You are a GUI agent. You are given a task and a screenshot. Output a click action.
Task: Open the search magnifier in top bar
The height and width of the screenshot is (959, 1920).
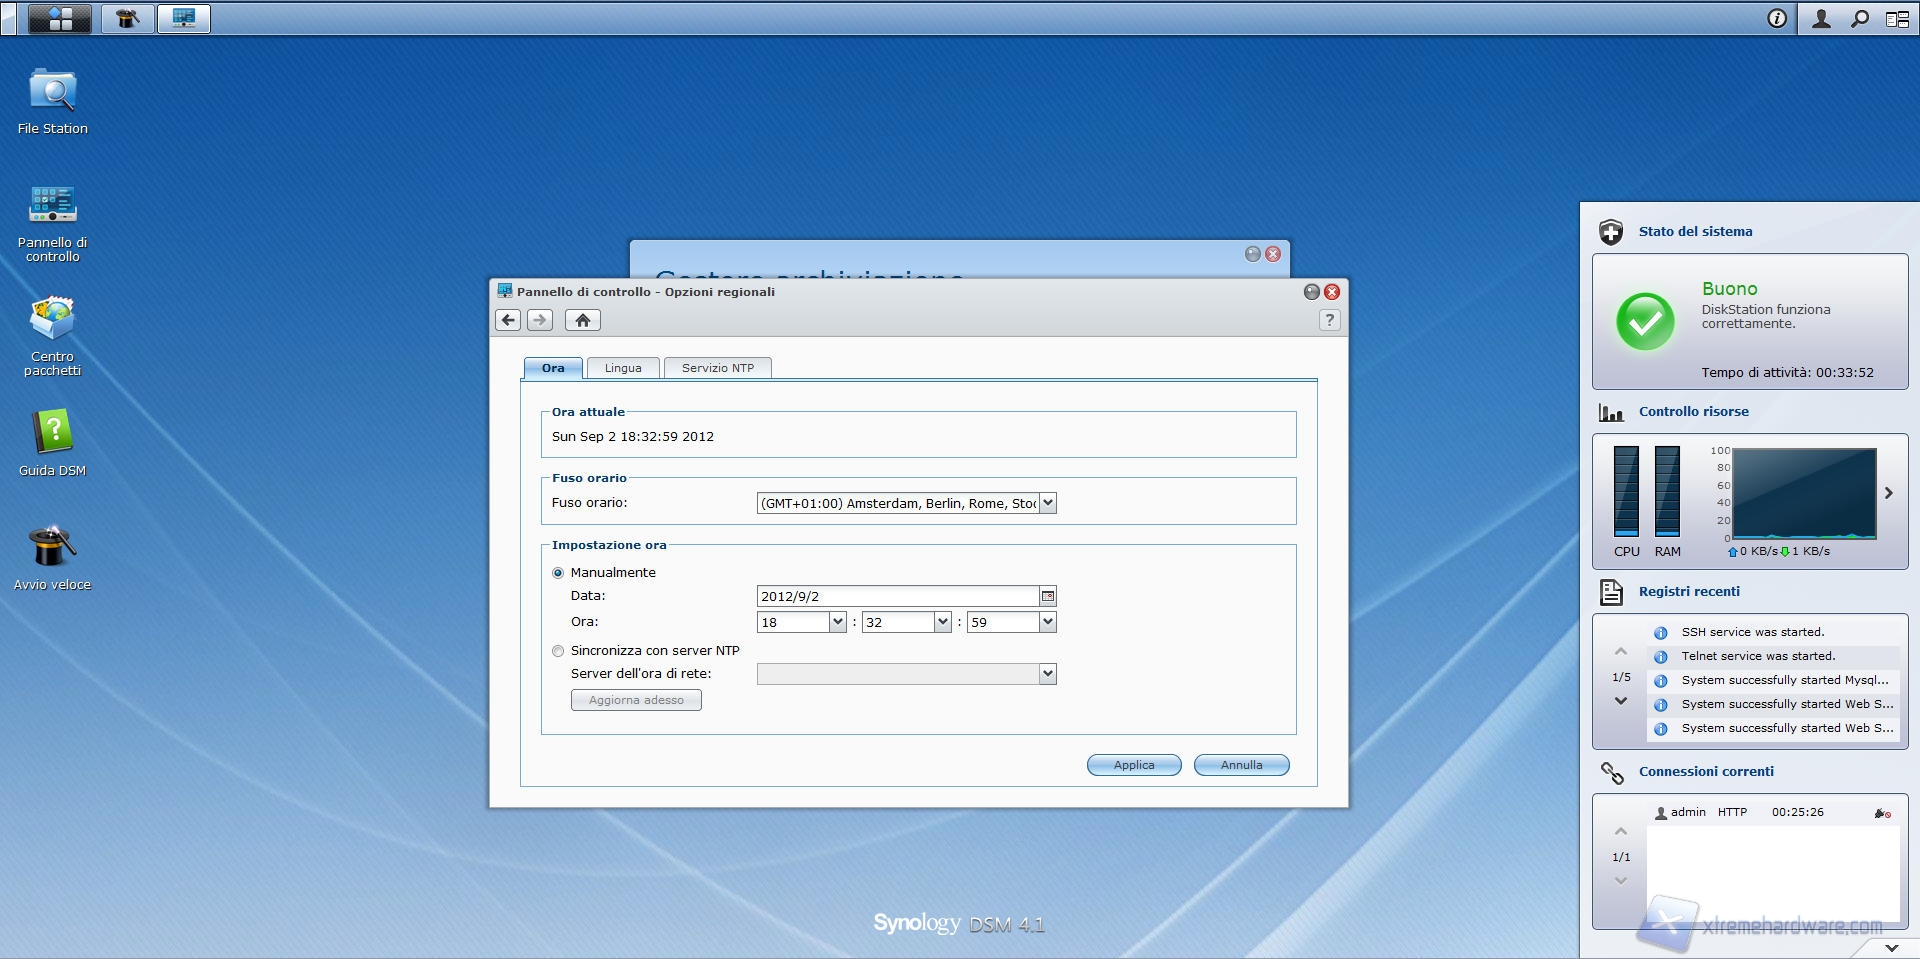[1859, 18]
